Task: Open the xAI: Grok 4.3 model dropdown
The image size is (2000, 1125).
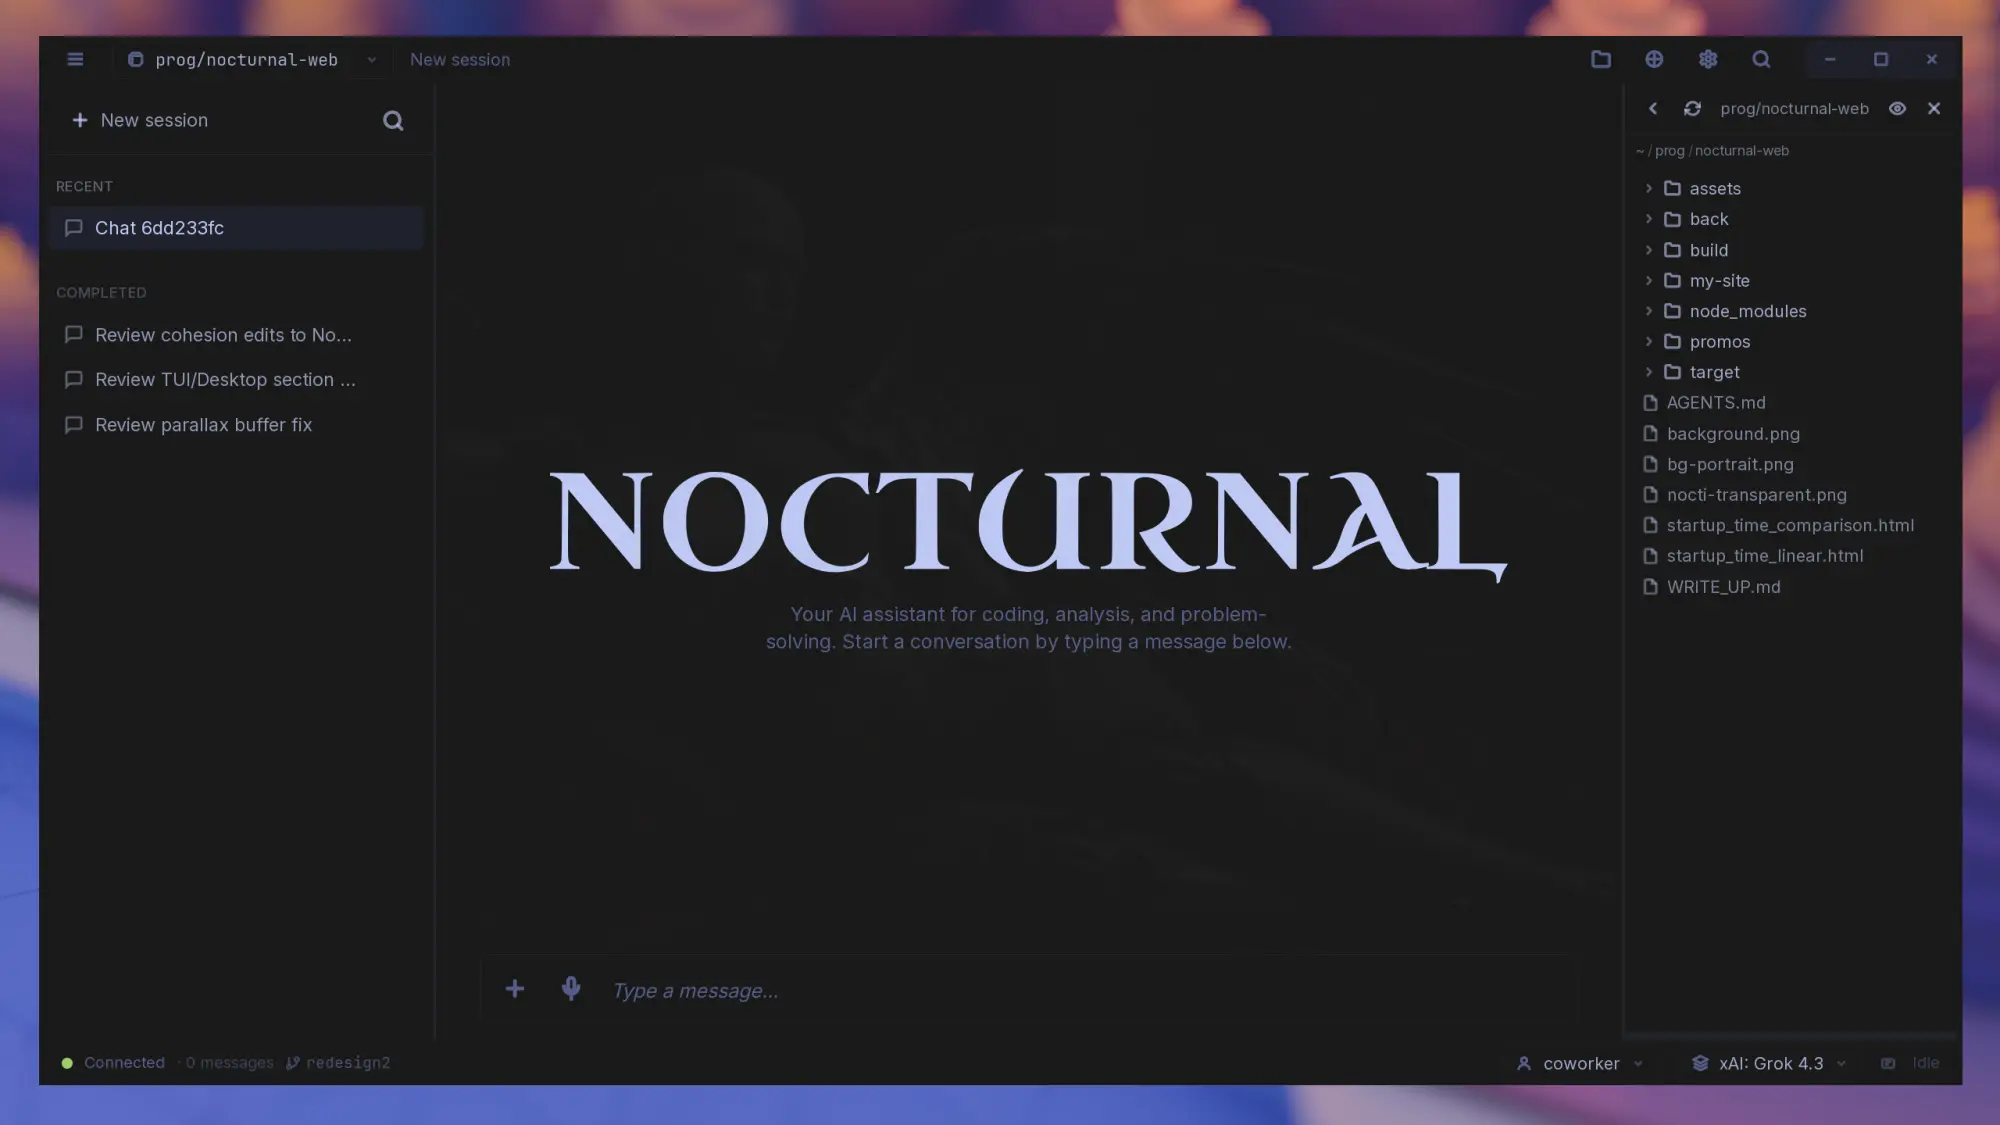Action: click(1768, 1064)
